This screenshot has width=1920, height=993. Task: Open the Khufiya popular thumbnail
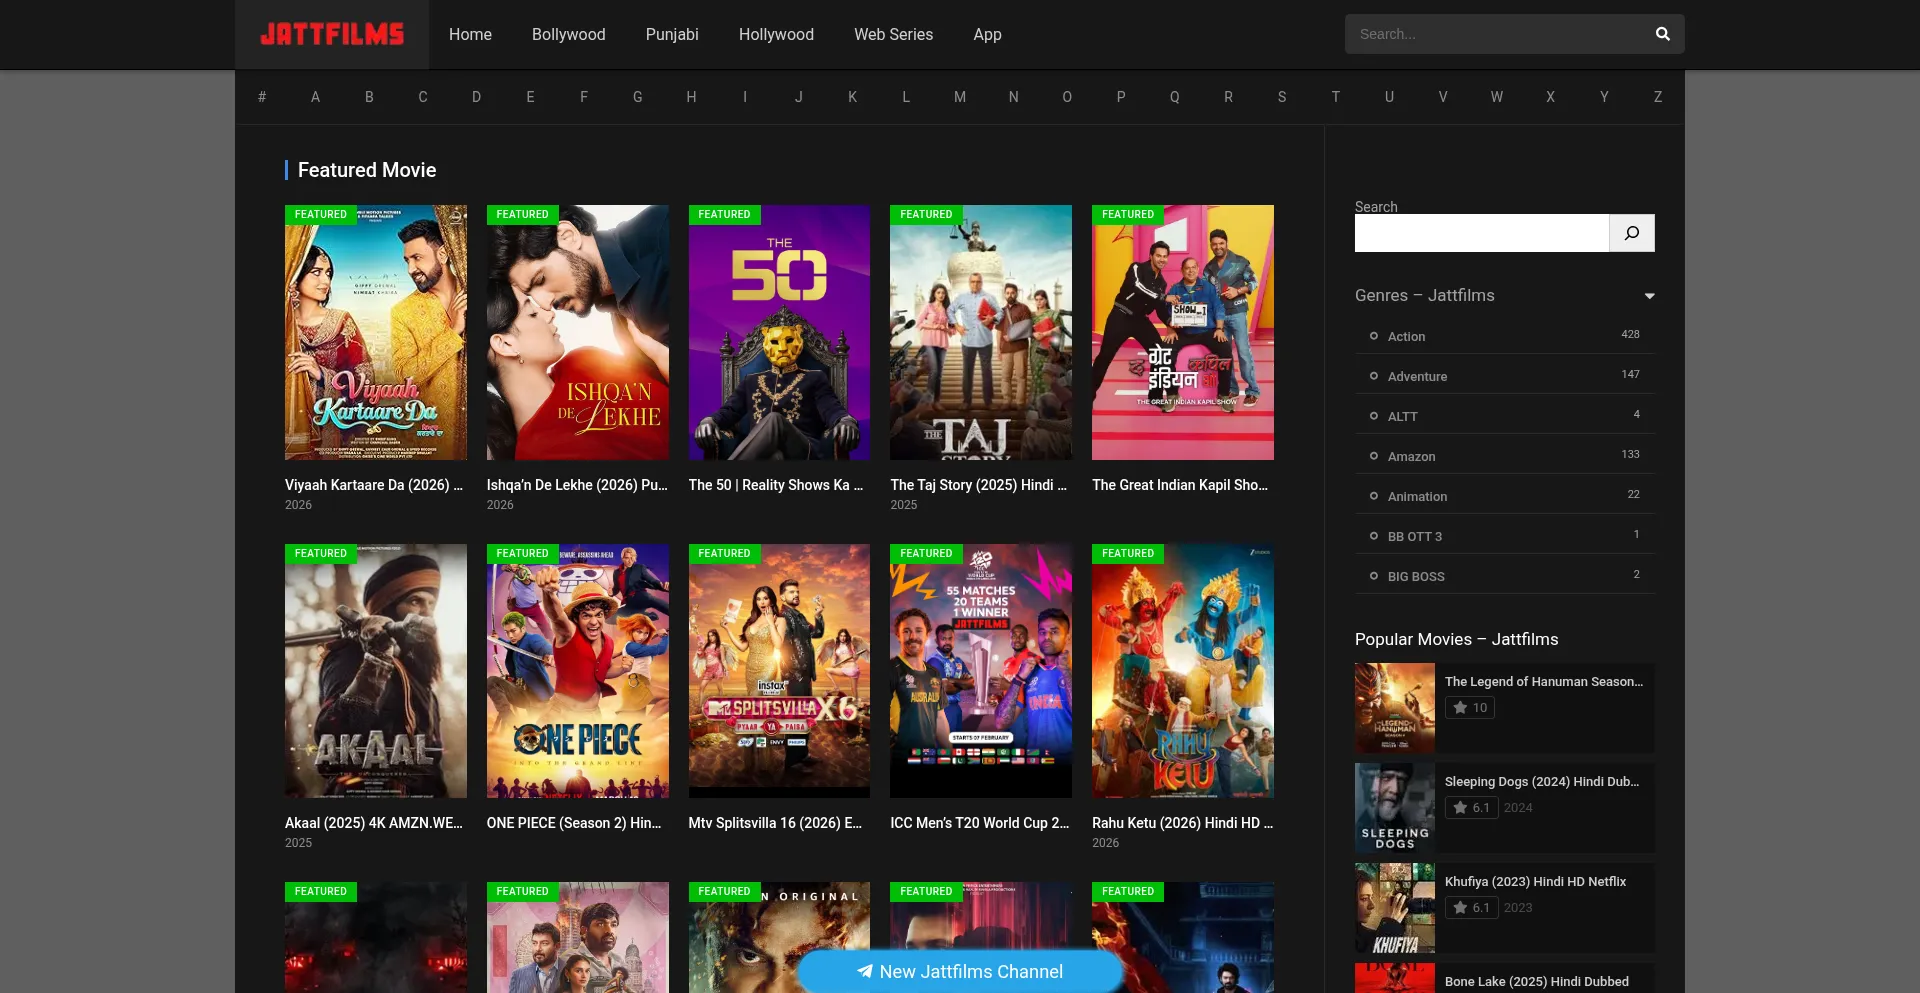pyautogui.click(x=1395, y=908)
